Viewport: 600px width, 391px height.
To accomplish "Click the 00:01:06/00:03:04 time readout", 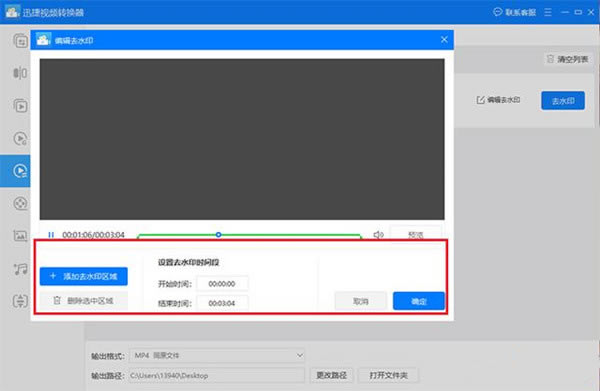I will click(93, 235).
